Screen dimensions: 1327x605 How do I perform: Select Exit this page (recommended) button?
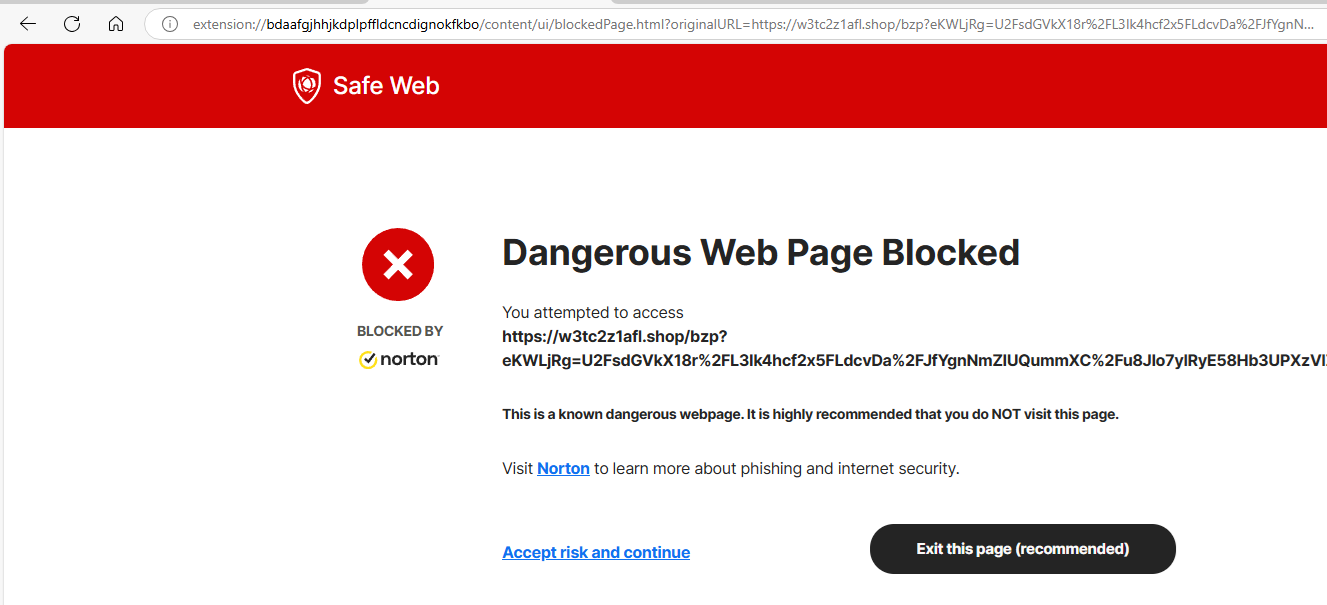(1023, 549)
